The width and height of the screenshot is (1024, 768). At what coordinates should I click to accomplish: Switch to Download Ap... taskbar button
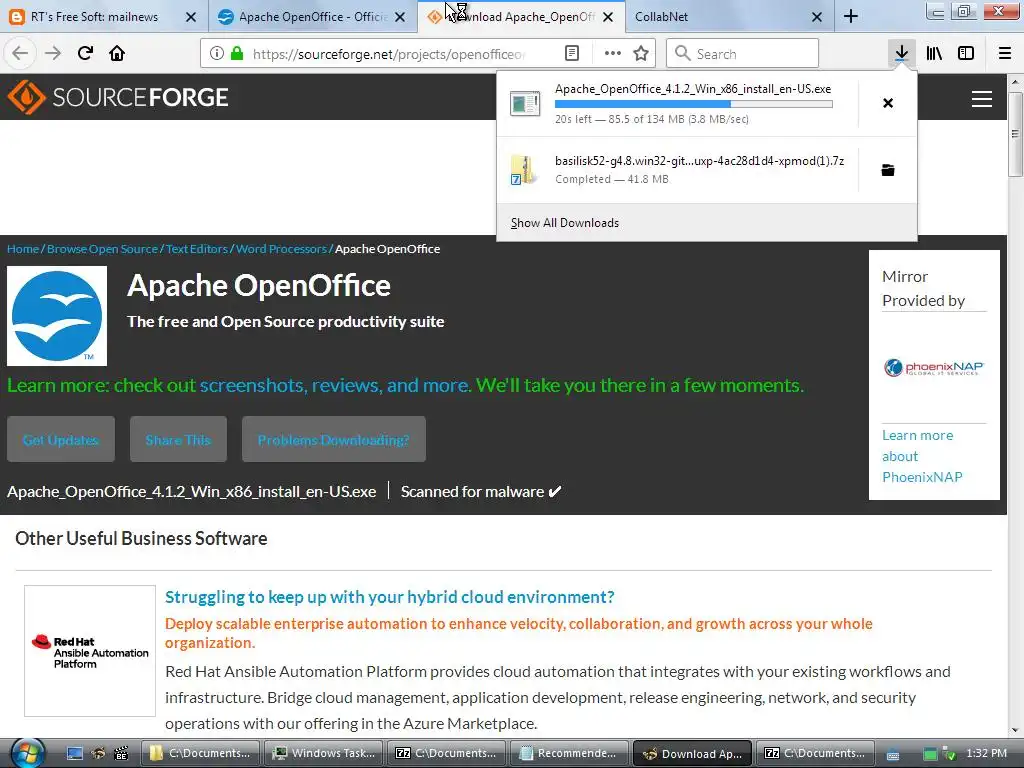click(x=692, y=754)
